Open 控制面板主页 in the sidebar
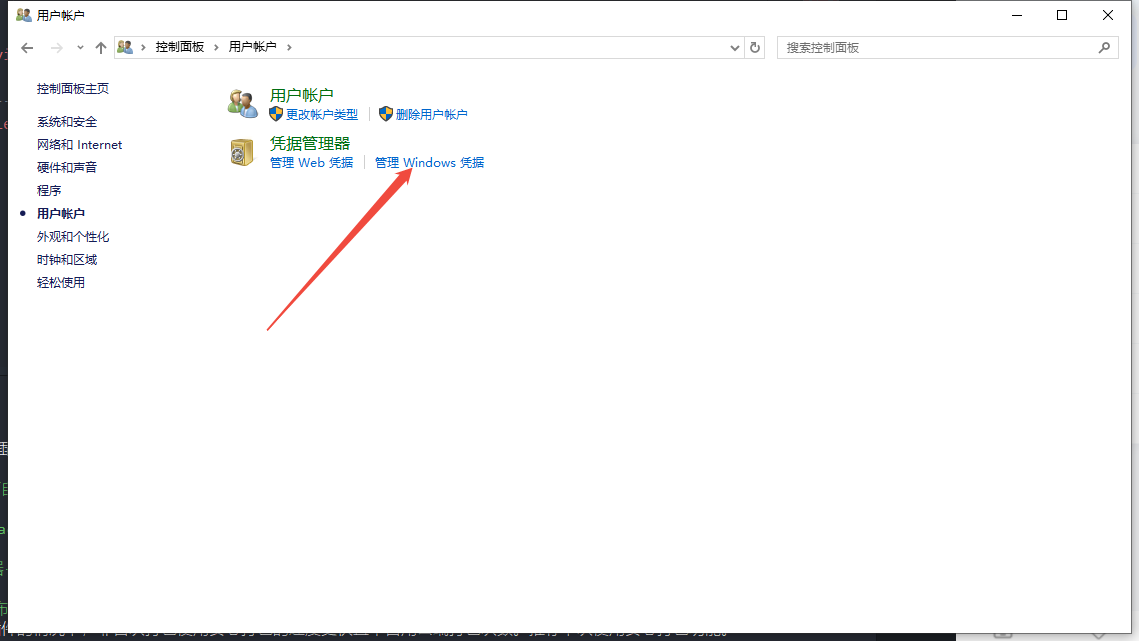Image resolution: width=1139 pixels, height=641 pixels. pos(73,89)
